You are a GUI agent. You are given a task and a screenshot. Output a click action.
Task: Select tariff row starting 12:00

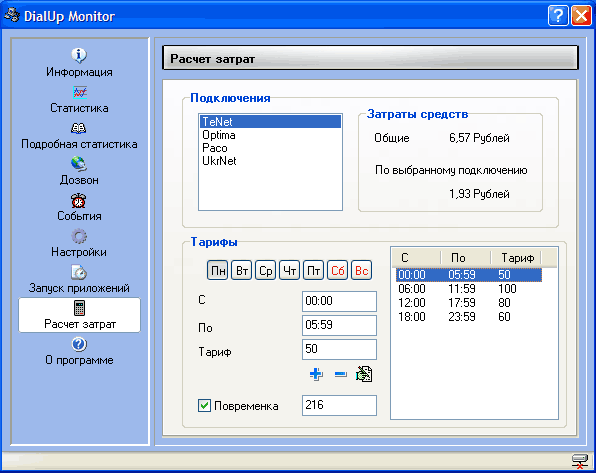[469, 303]
